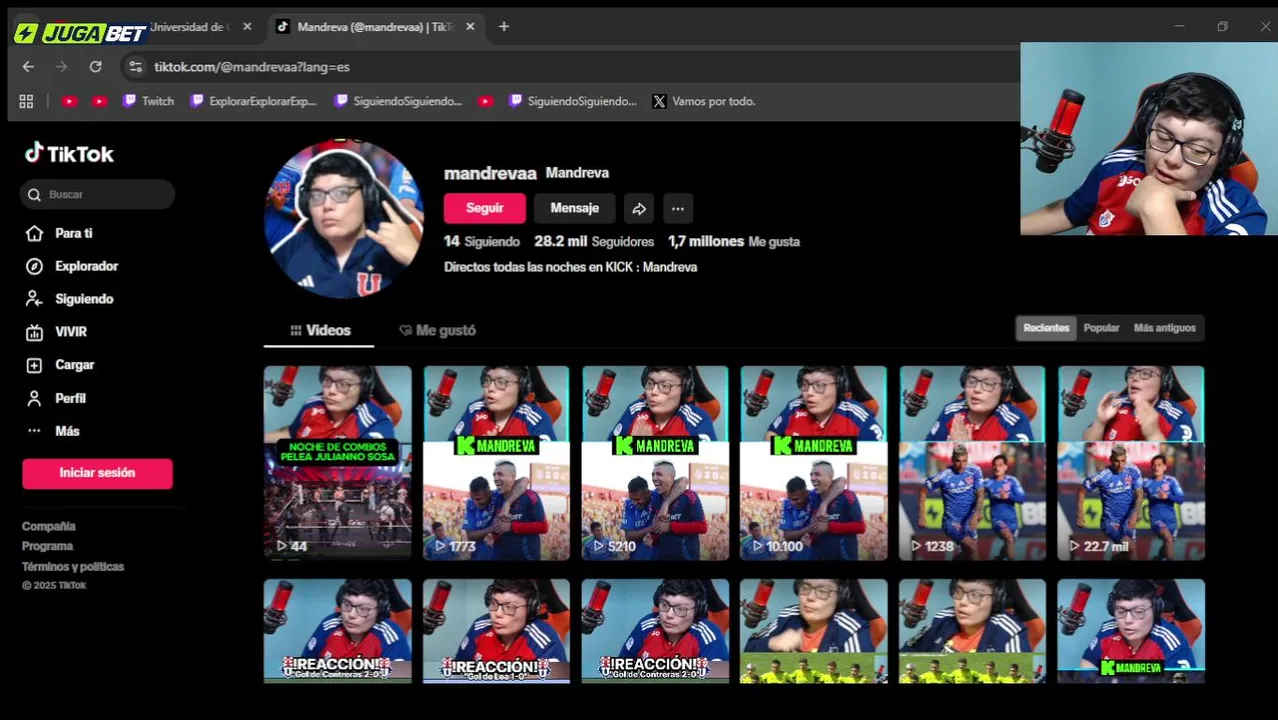Screen dimensions: 1278x720
Task: Open Términos y políticas link
Action: tap(73, 566)
